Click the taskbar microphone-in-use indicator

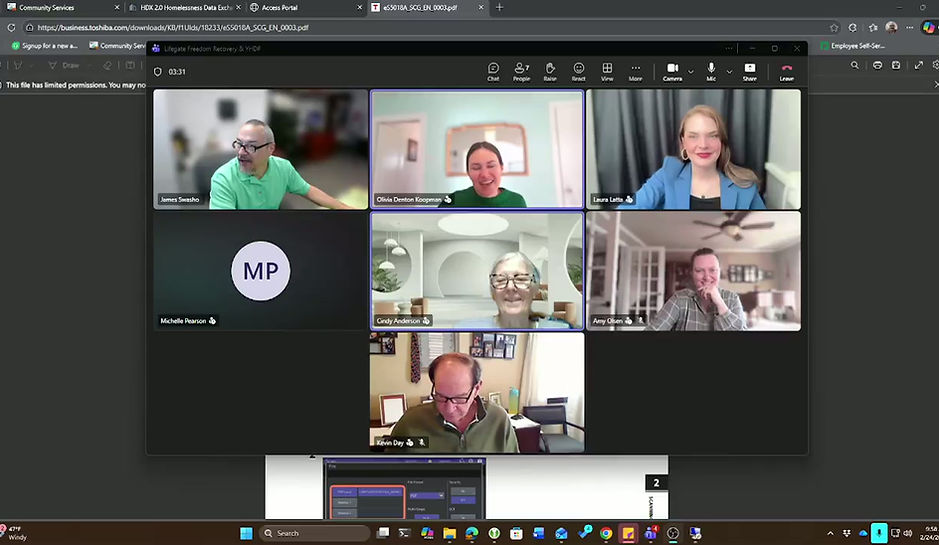click(x=879, y=533)
